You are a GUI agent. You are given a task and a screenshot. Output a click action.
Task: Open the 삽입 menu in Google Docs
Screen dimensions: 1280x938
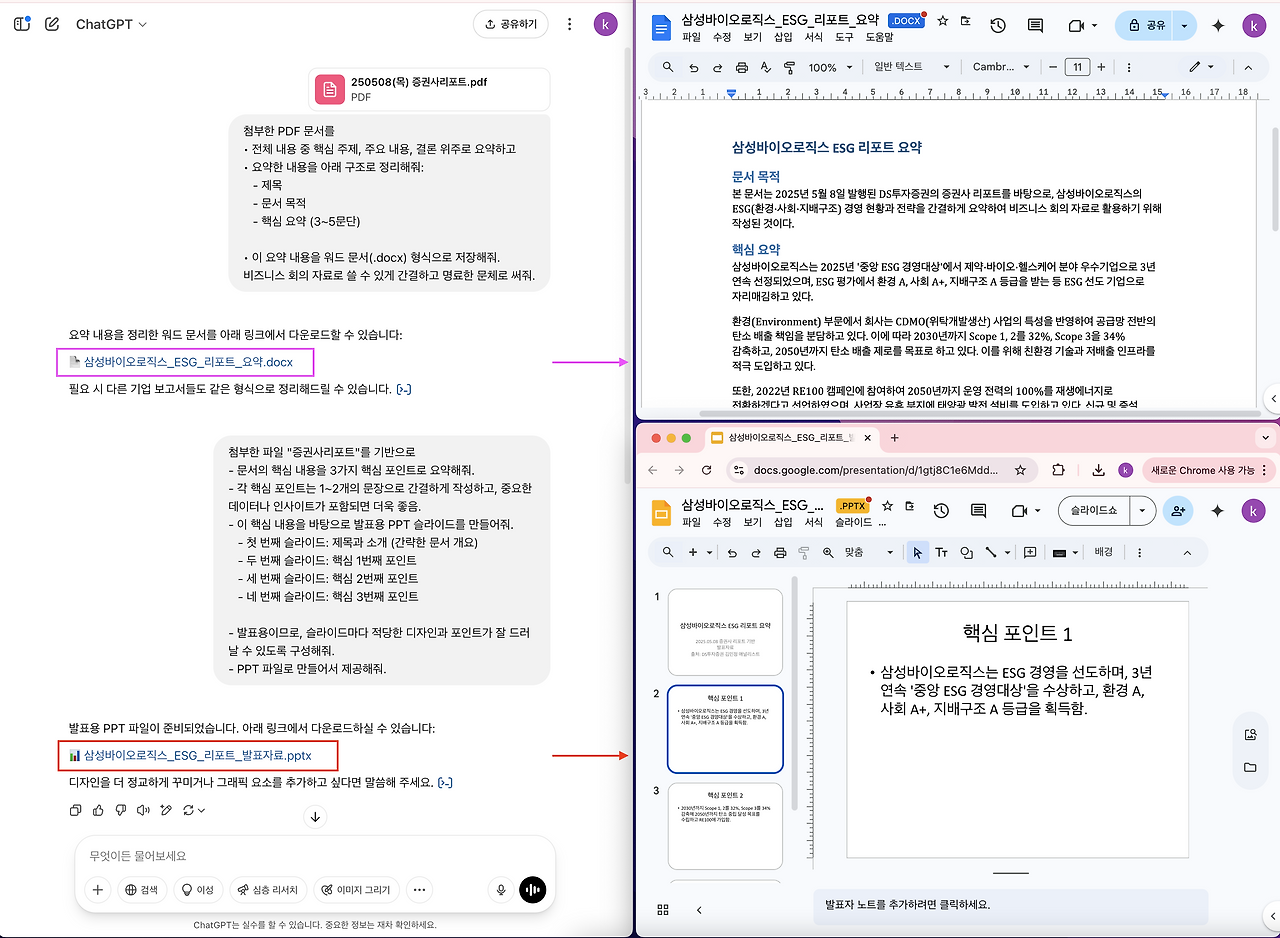[783, 37]
